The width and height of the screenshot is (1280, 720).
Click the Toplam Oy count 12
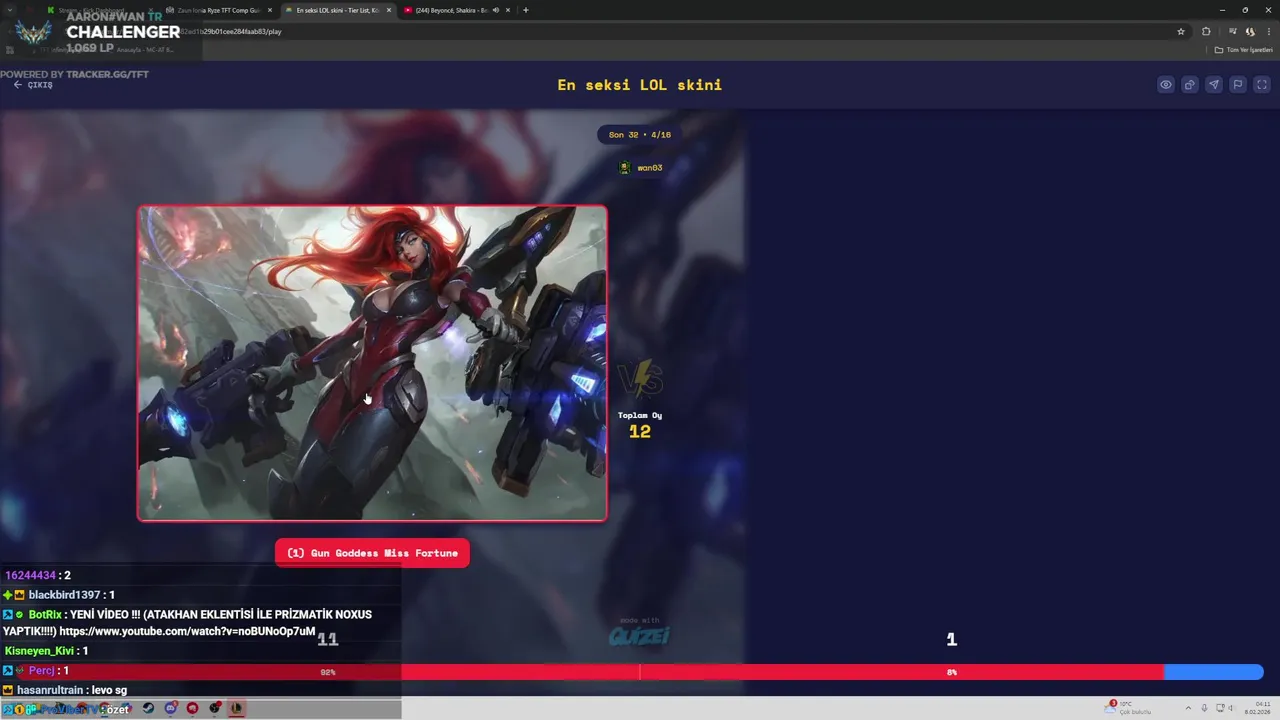[640, 431]
